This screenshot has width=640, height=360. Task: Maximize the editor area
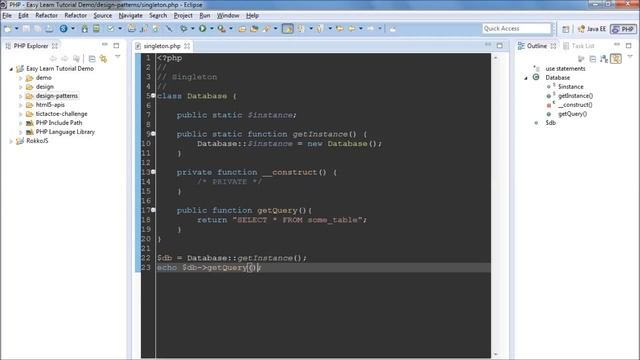500,45
